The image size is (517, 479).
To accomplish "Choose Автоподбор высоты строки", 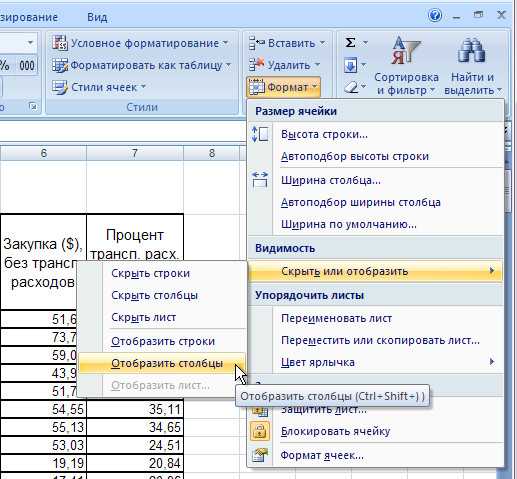I will point(375,156).
